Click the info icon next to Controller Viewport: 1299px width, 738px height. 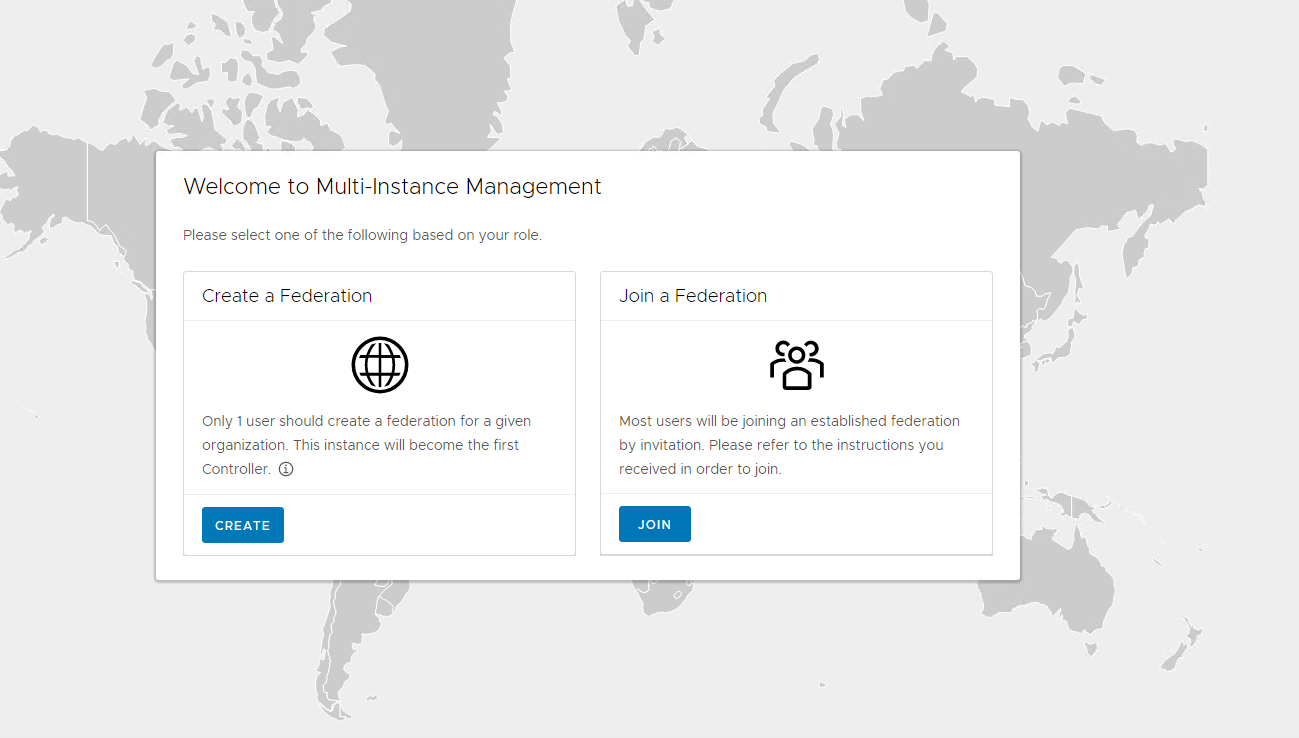tap(286, 469)
